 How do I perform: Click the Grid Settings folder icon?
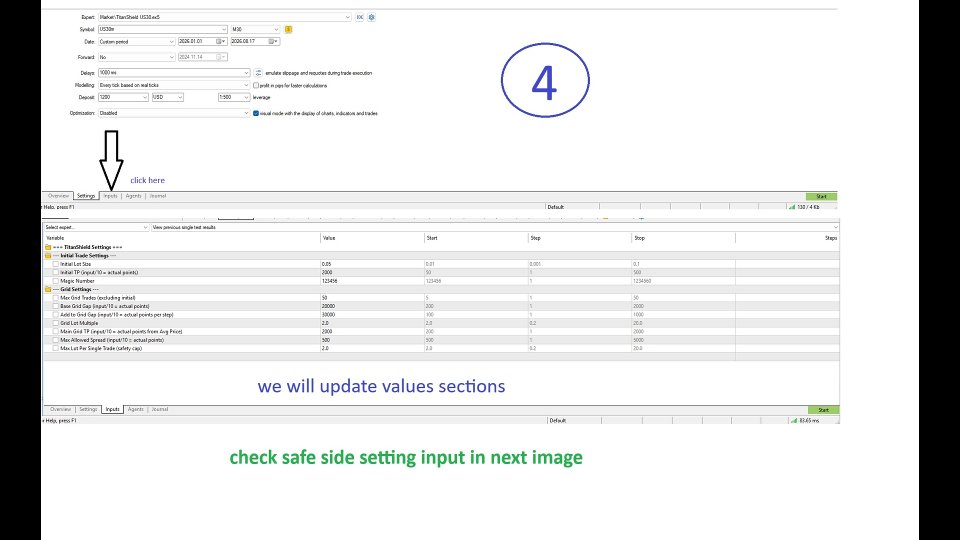[x=48, y=290]
